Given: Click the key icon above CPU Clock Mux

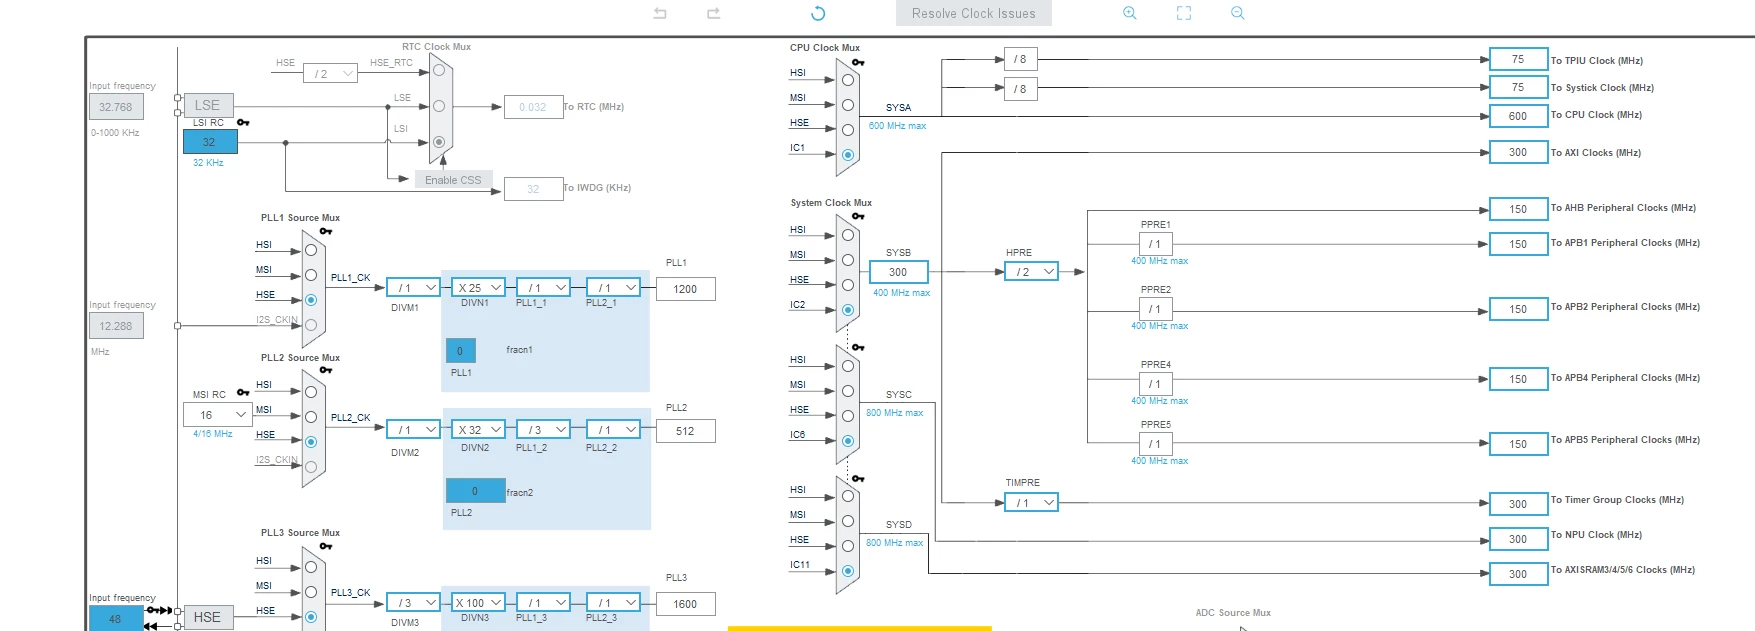Looking at the screenshot, I should (x=858, y=62).
